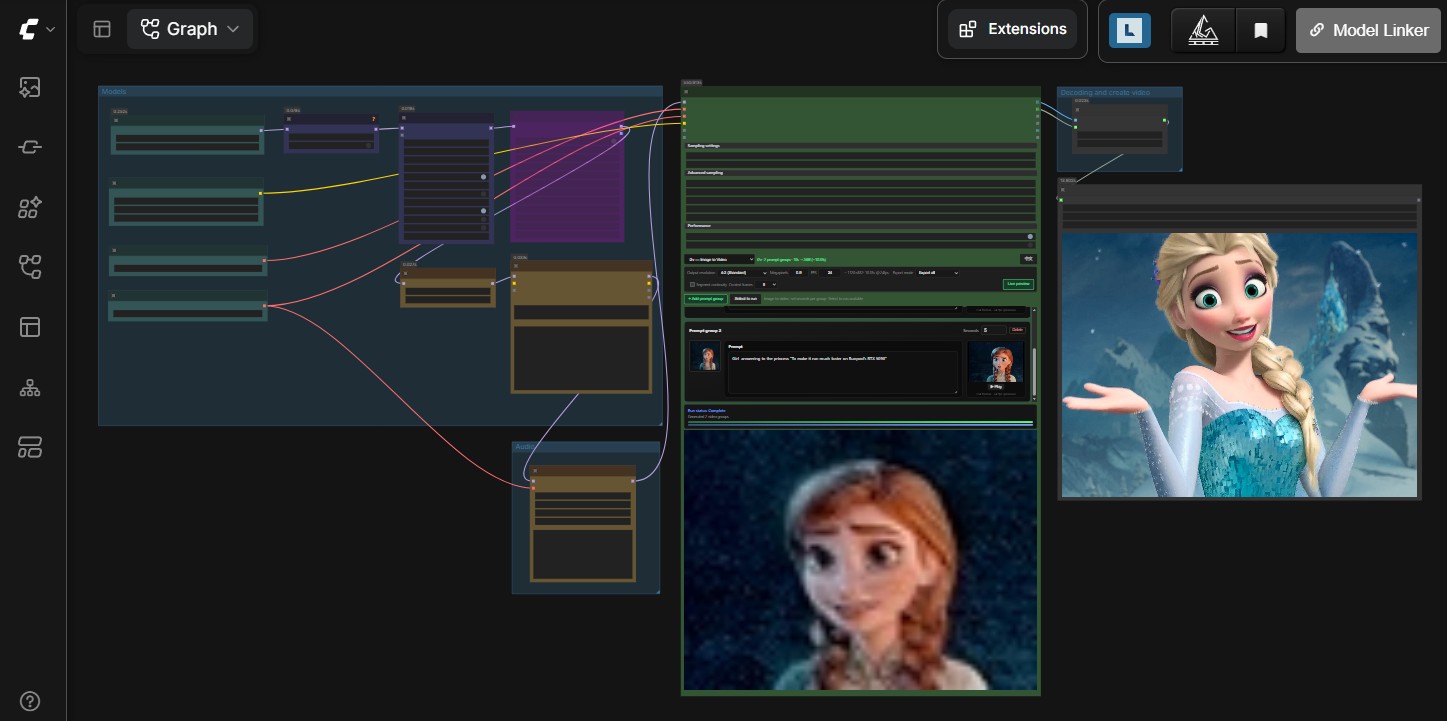Click the Run status progress bar

click(x=860, y=423)
